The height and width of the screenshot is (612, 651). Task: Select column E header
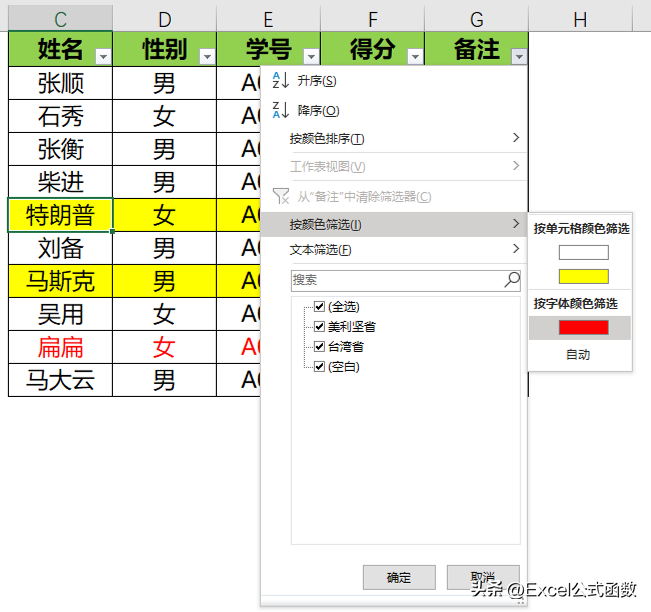click(x=269, y=19)
